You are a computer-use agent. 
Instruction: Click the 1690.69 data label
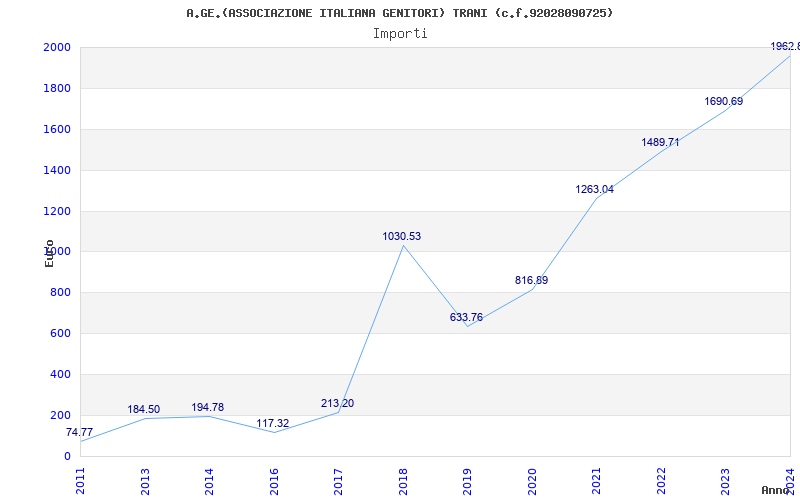pos(723,102)
